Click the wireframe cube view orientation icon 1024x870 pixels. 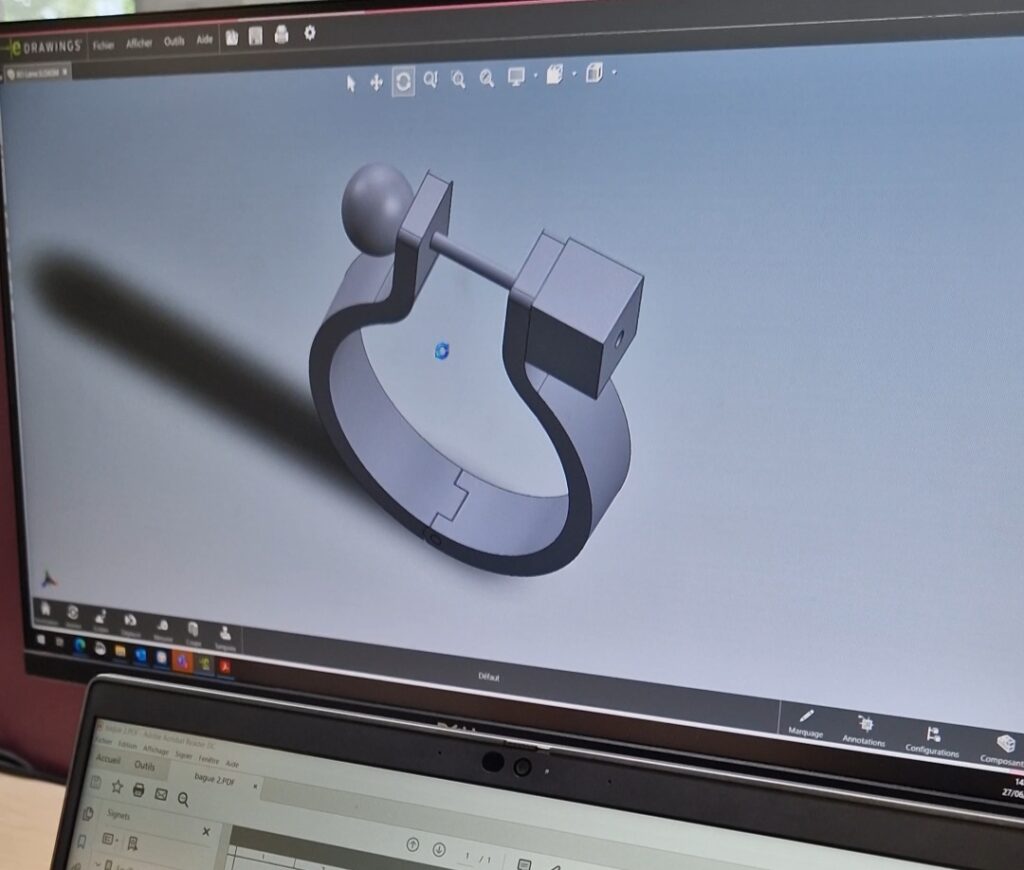[594, 72]
